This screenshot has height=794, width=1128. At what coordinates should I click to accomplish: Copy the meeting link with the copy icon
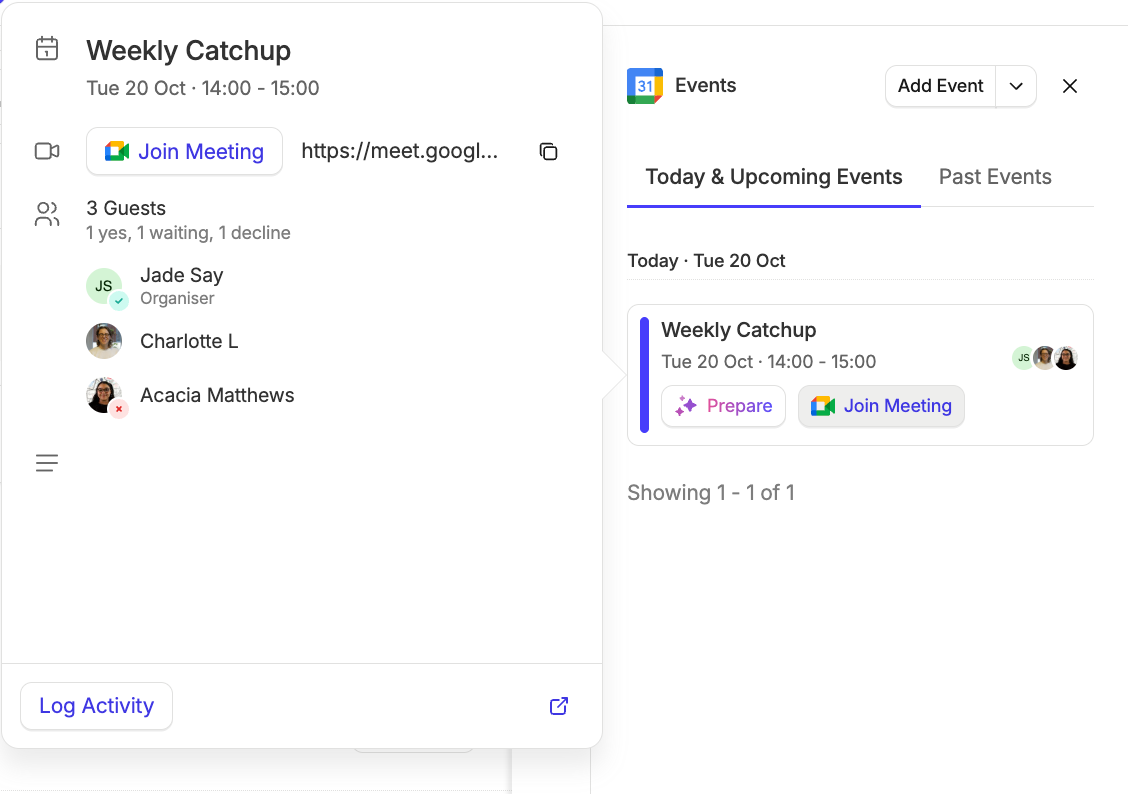(548, 152)
